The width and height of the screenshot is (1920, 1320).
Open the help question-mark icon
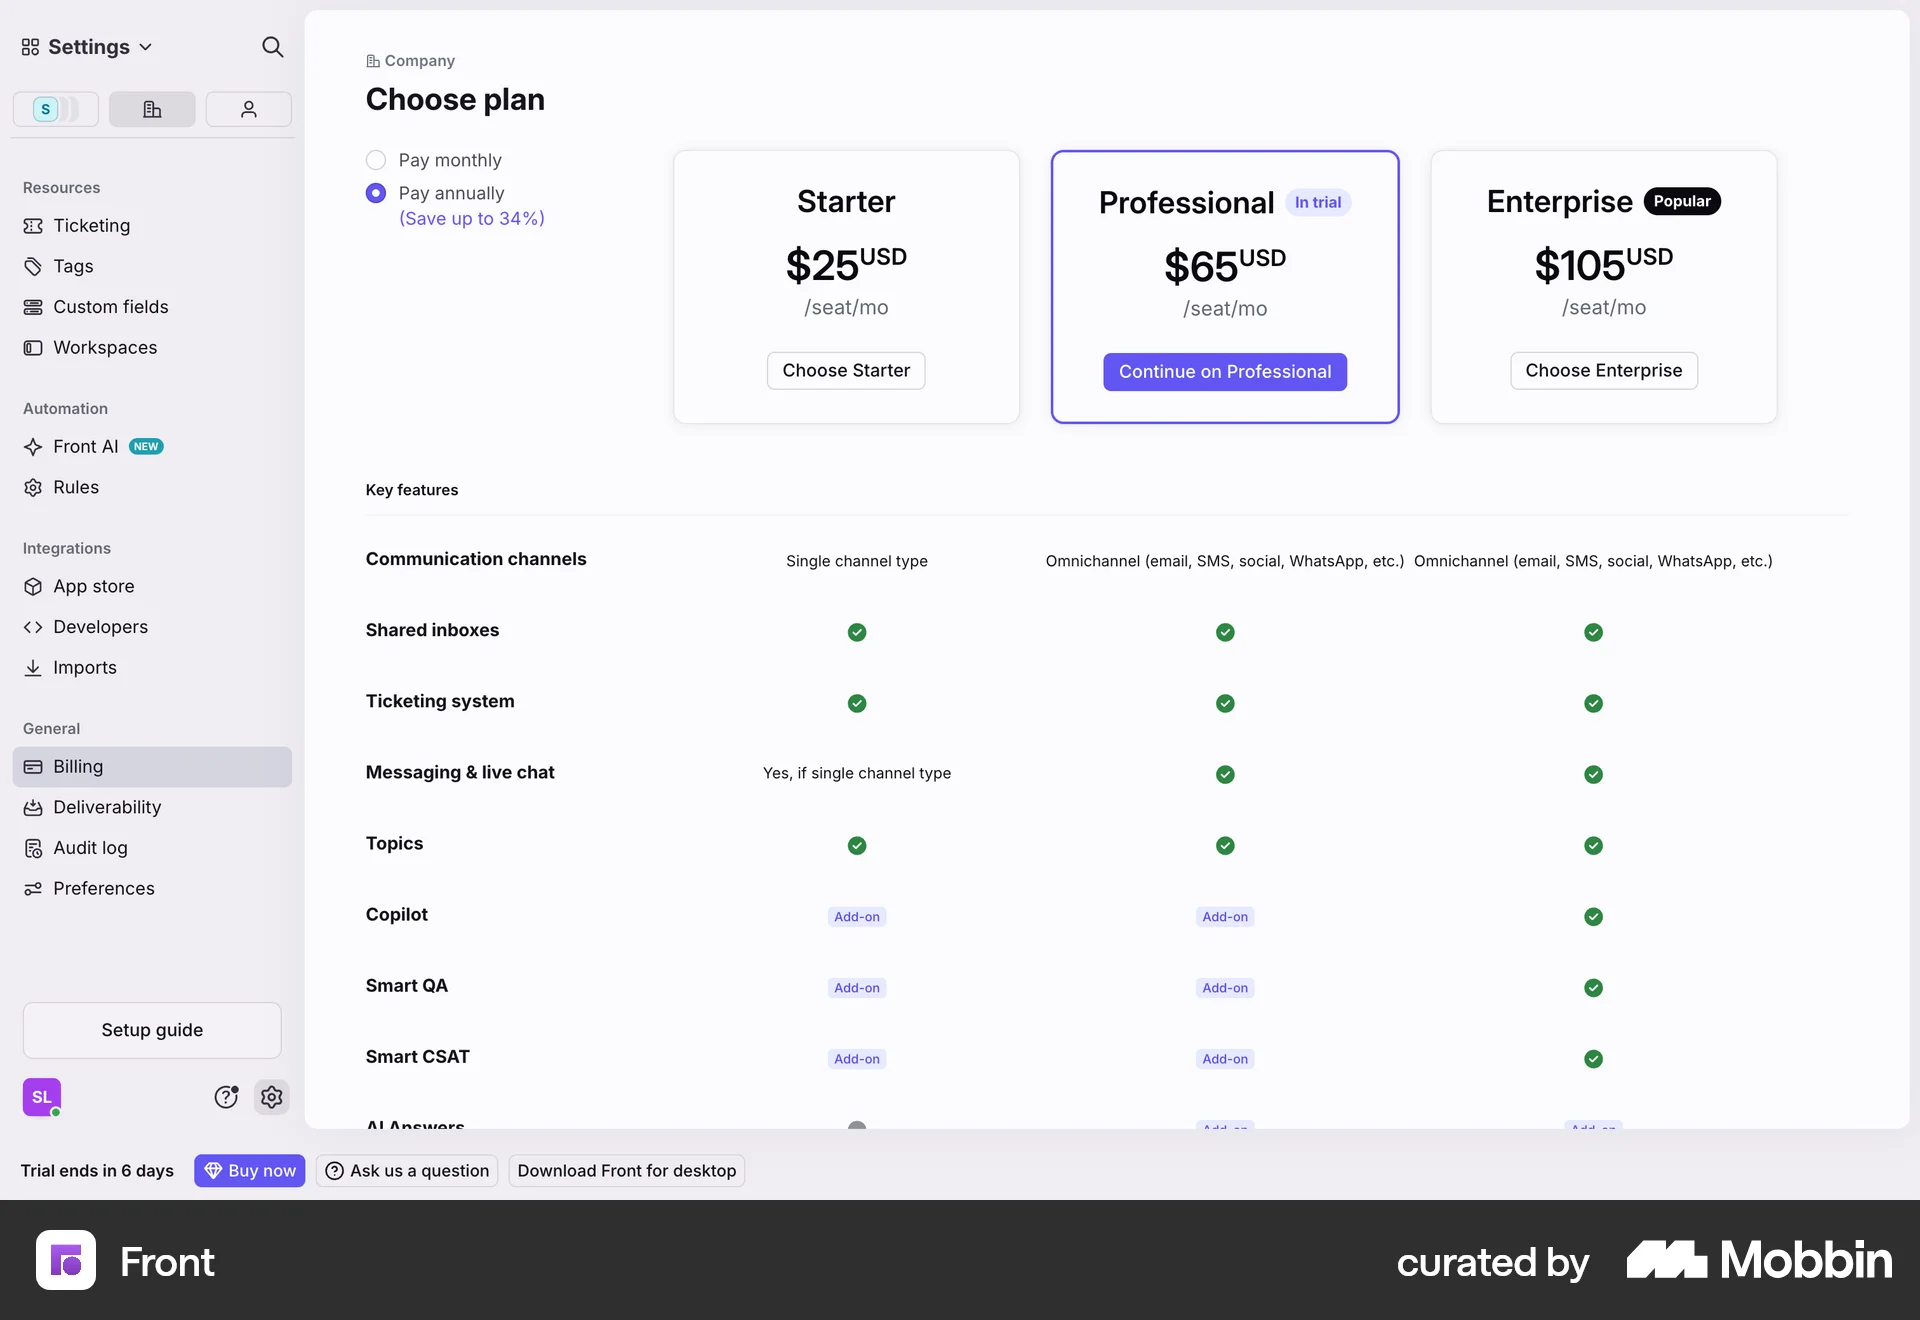tap(226, 1097)
